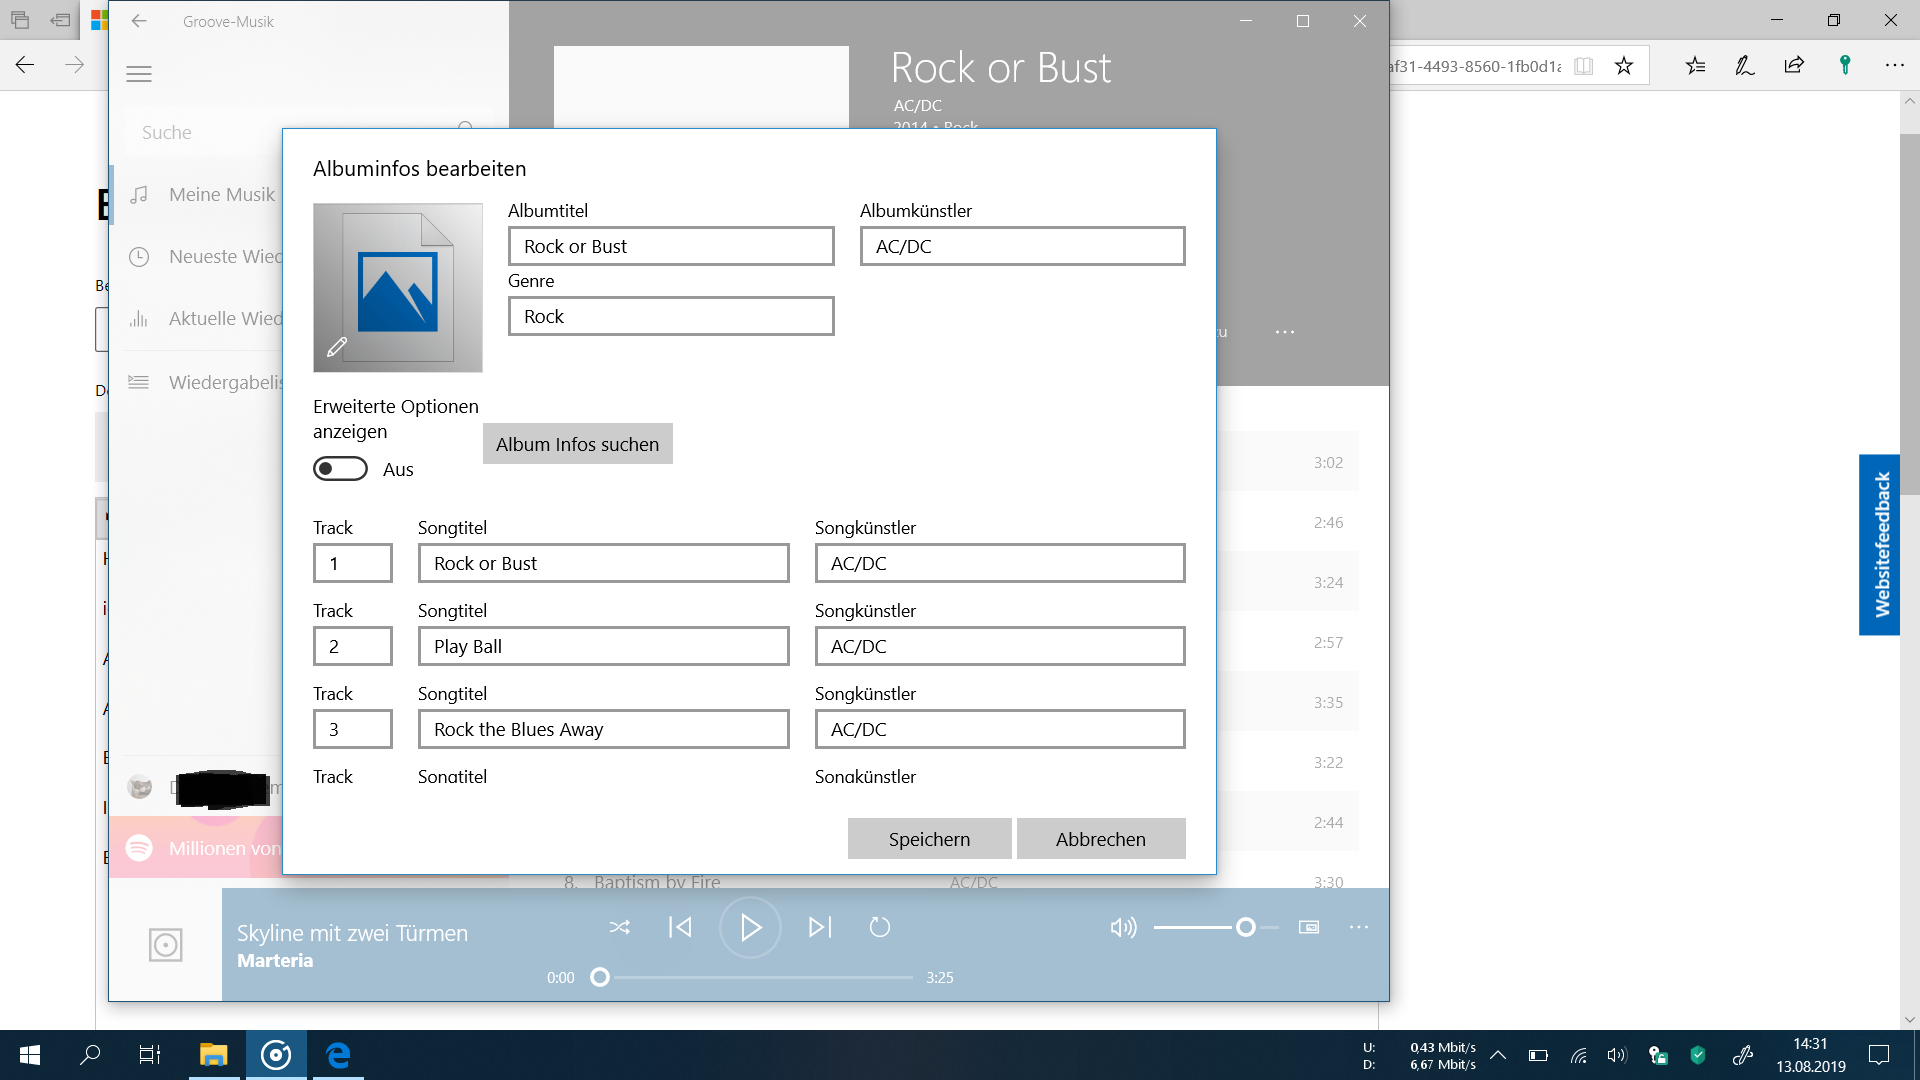
Task: Add notes pen icon in Edge
Action: 1744,66
